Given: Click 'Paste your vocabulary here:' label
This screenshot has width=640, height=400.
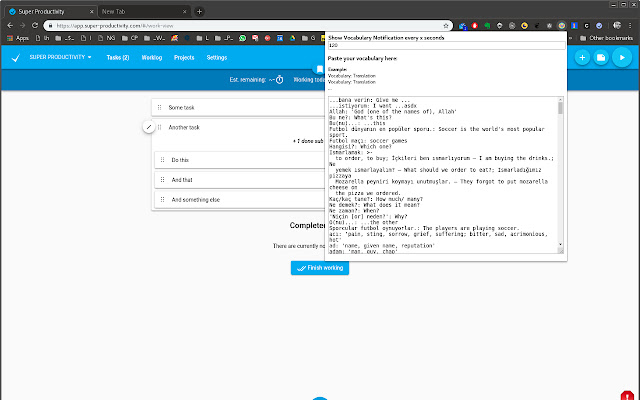Looking at the screenshot, I should click(x=362, y=58).
